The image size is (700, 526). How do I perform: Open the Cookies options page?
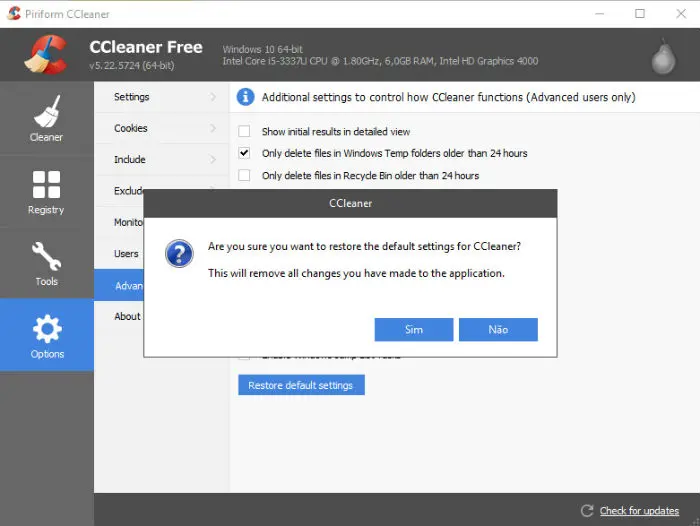(161, 128)
